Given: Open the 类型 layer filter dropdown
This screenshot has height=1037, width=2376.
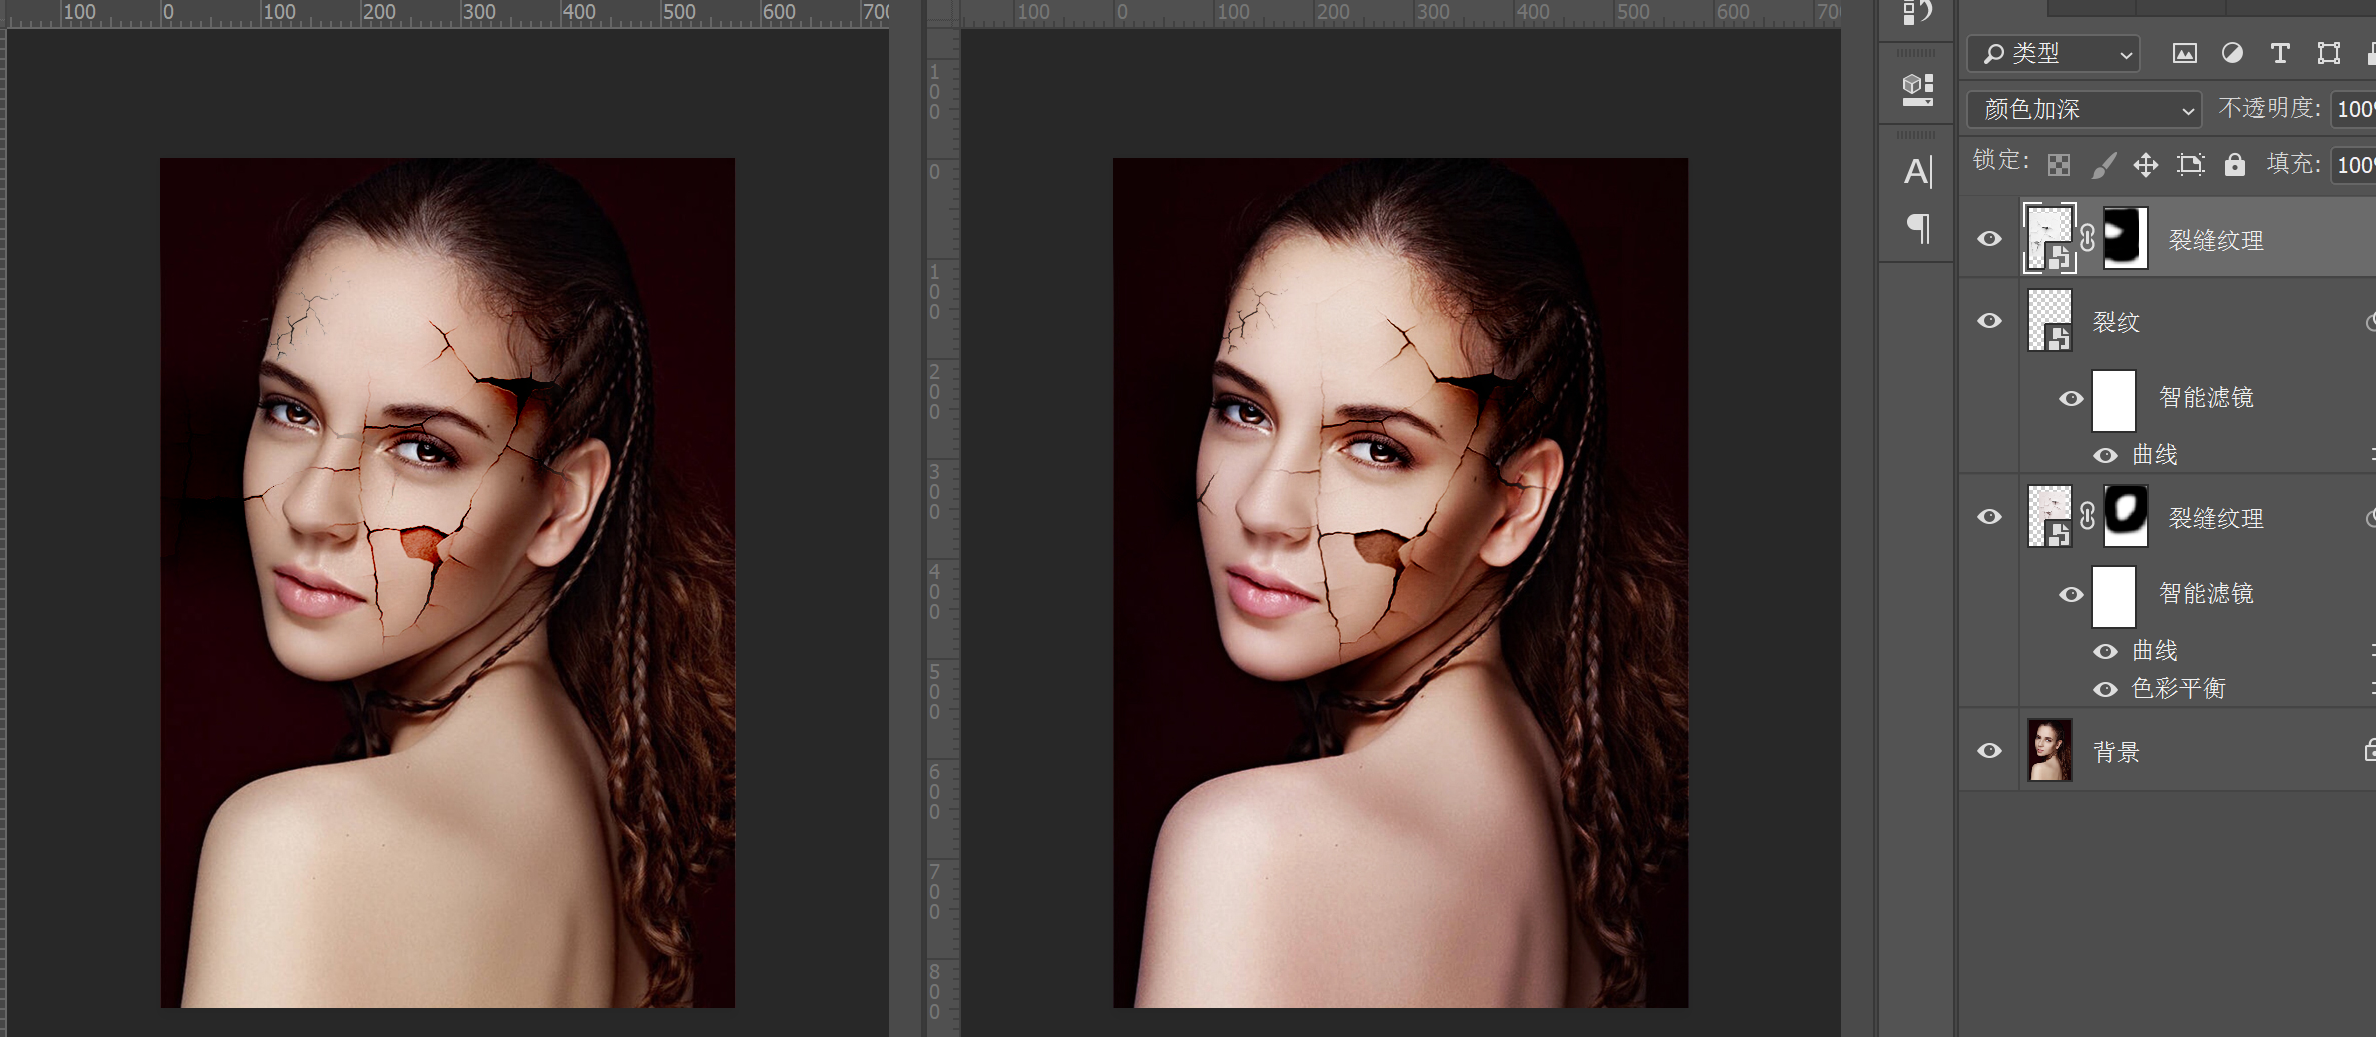Looking at the screenshot, I should point(2054,54).
